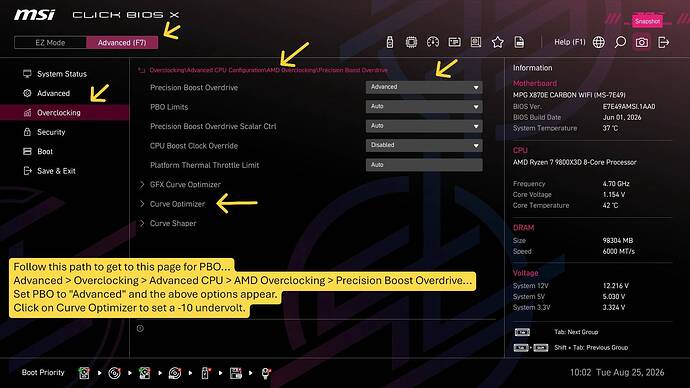Click the padlock icon beside Security
Screen dimensions: 690x388
pyautogui.click(x=27, y=132)
